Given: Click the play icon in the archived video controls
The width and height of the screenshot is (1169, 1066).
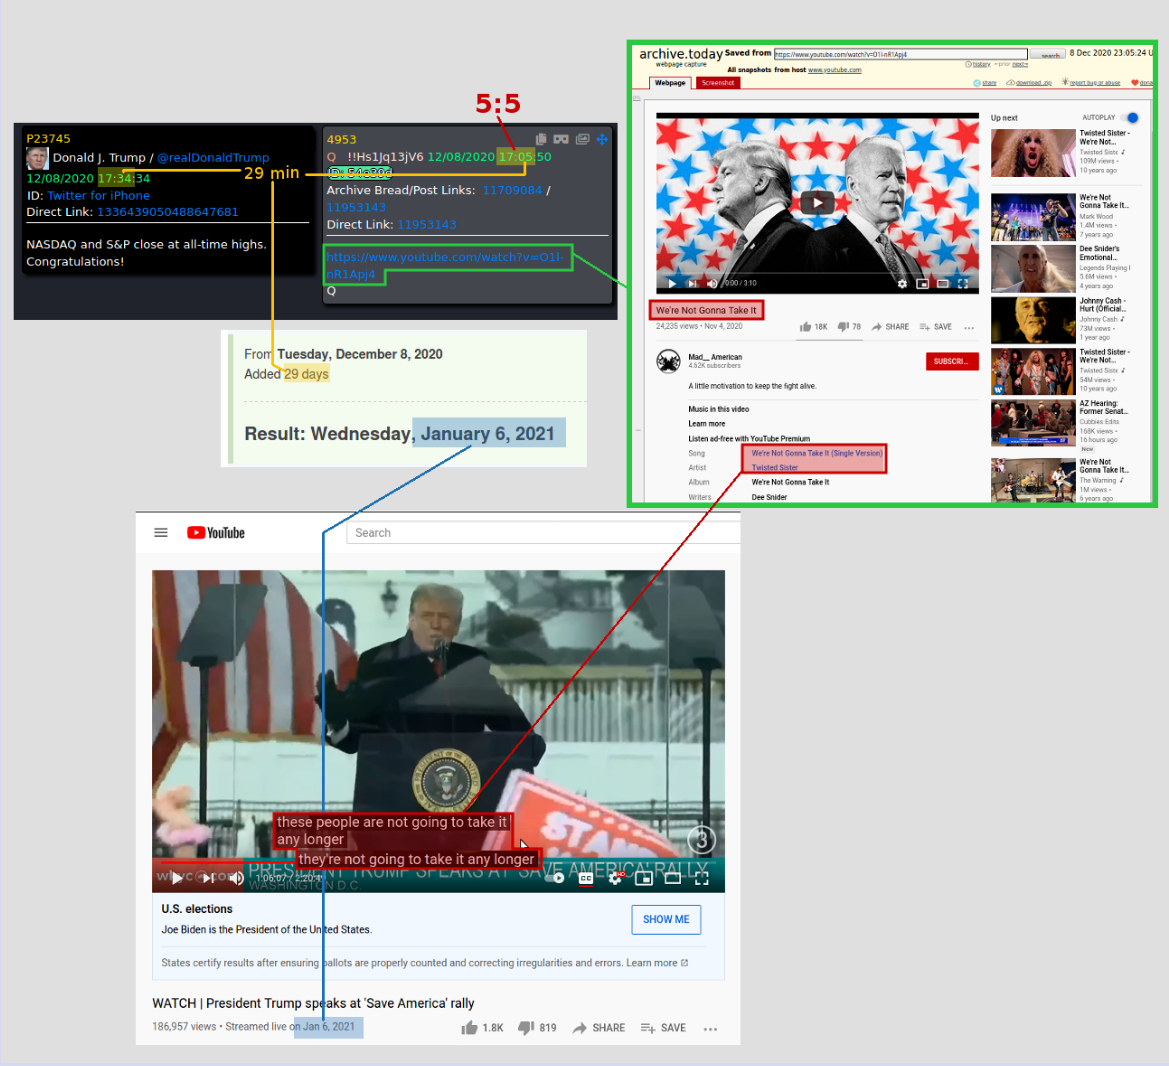Looking at the screenshot, I should 672,283.
